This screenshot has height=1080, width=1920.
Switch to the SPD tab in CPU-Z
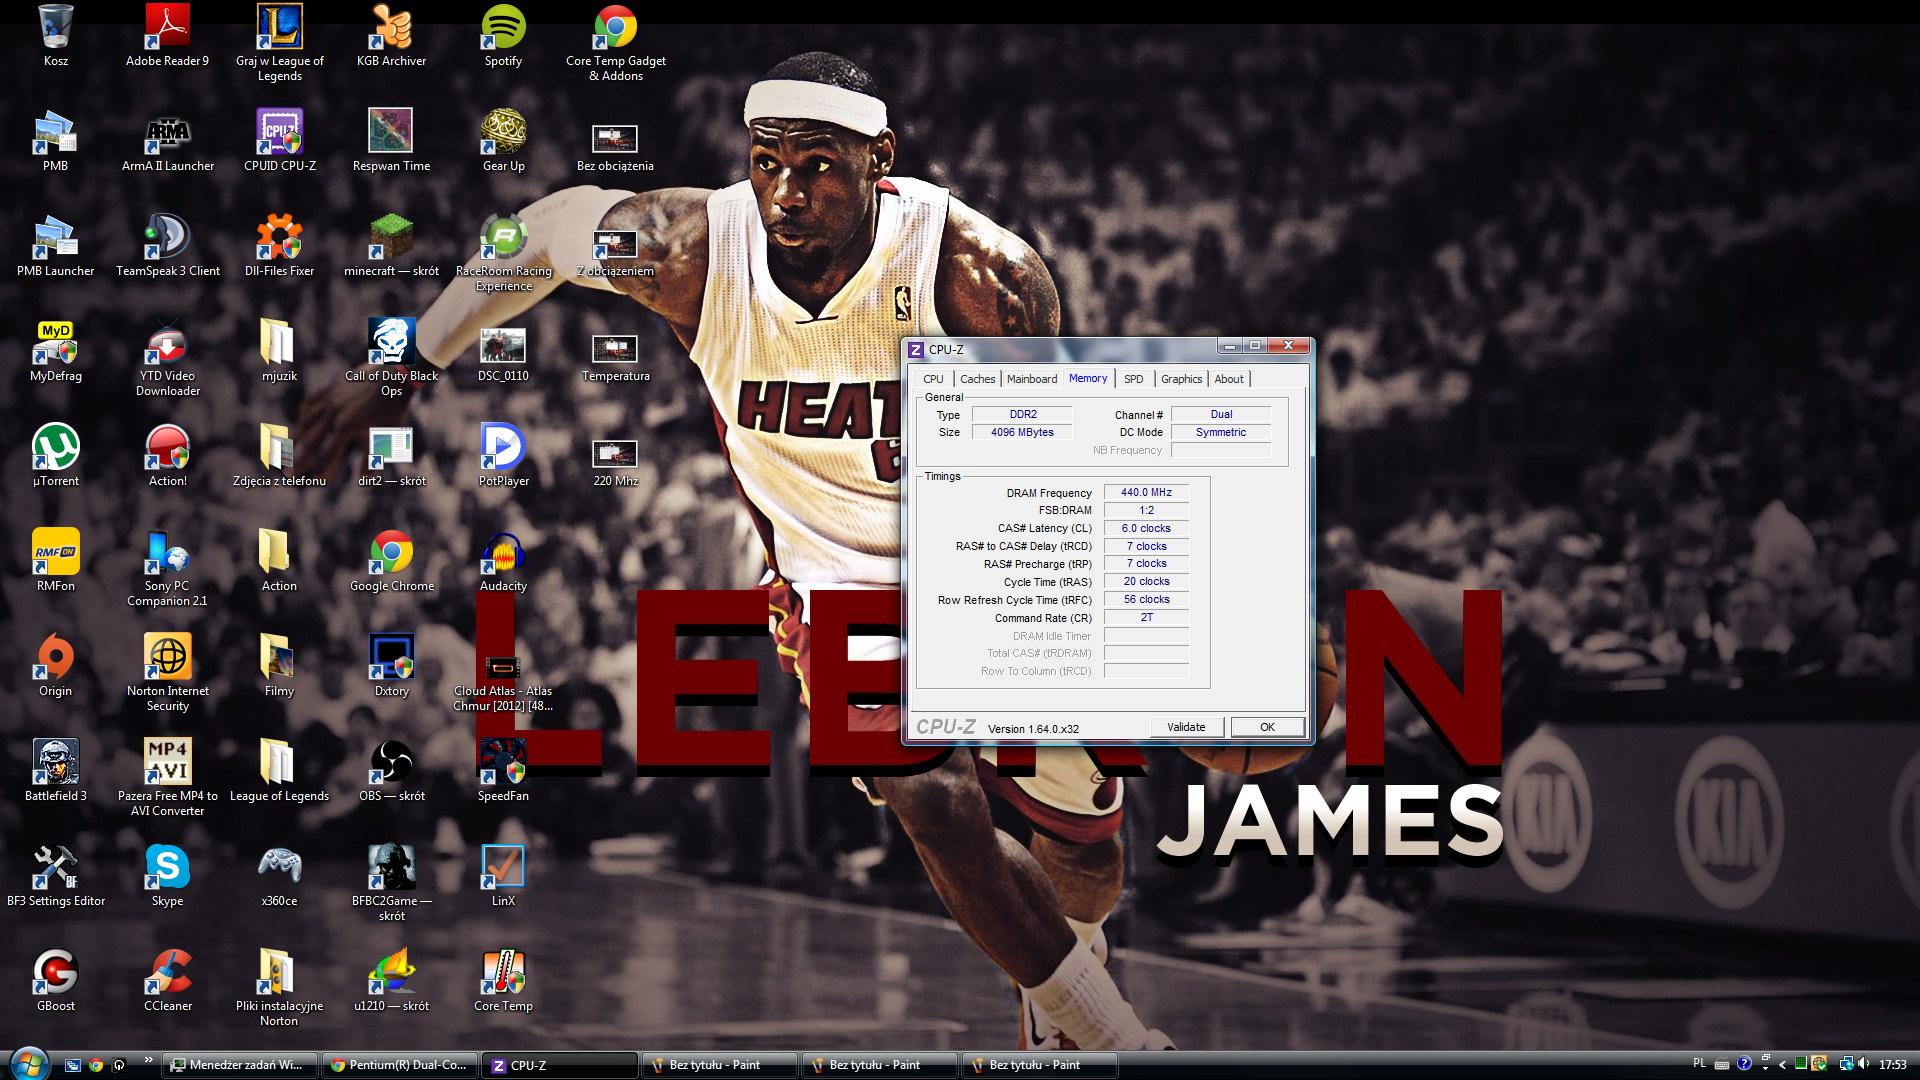pos(1133,379)
